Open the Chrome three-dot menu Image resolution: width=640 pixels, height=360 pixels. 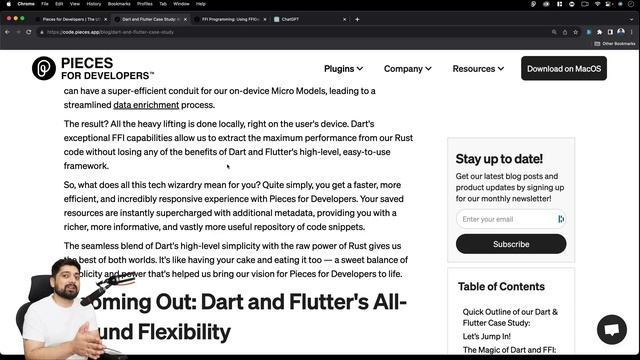tap(631, 32)
